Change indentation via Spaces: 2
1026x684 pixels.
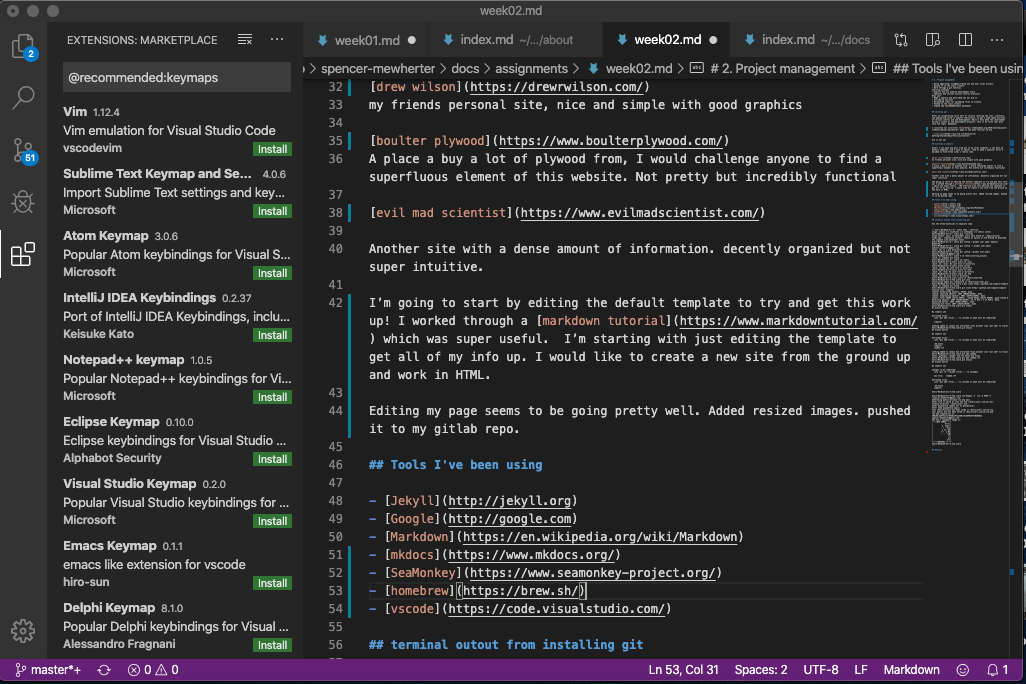tap(760, 670)
